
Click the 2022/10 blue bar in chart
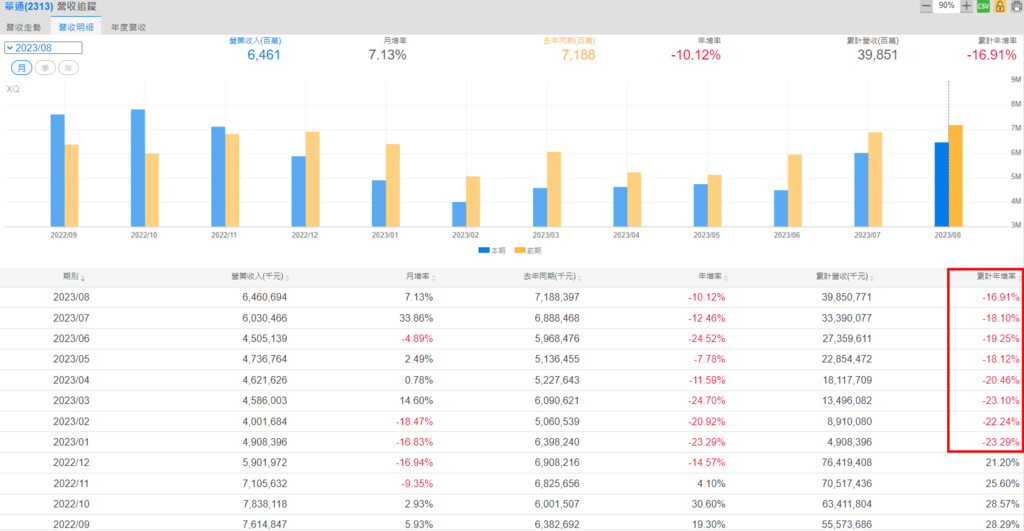pos(138,168)
